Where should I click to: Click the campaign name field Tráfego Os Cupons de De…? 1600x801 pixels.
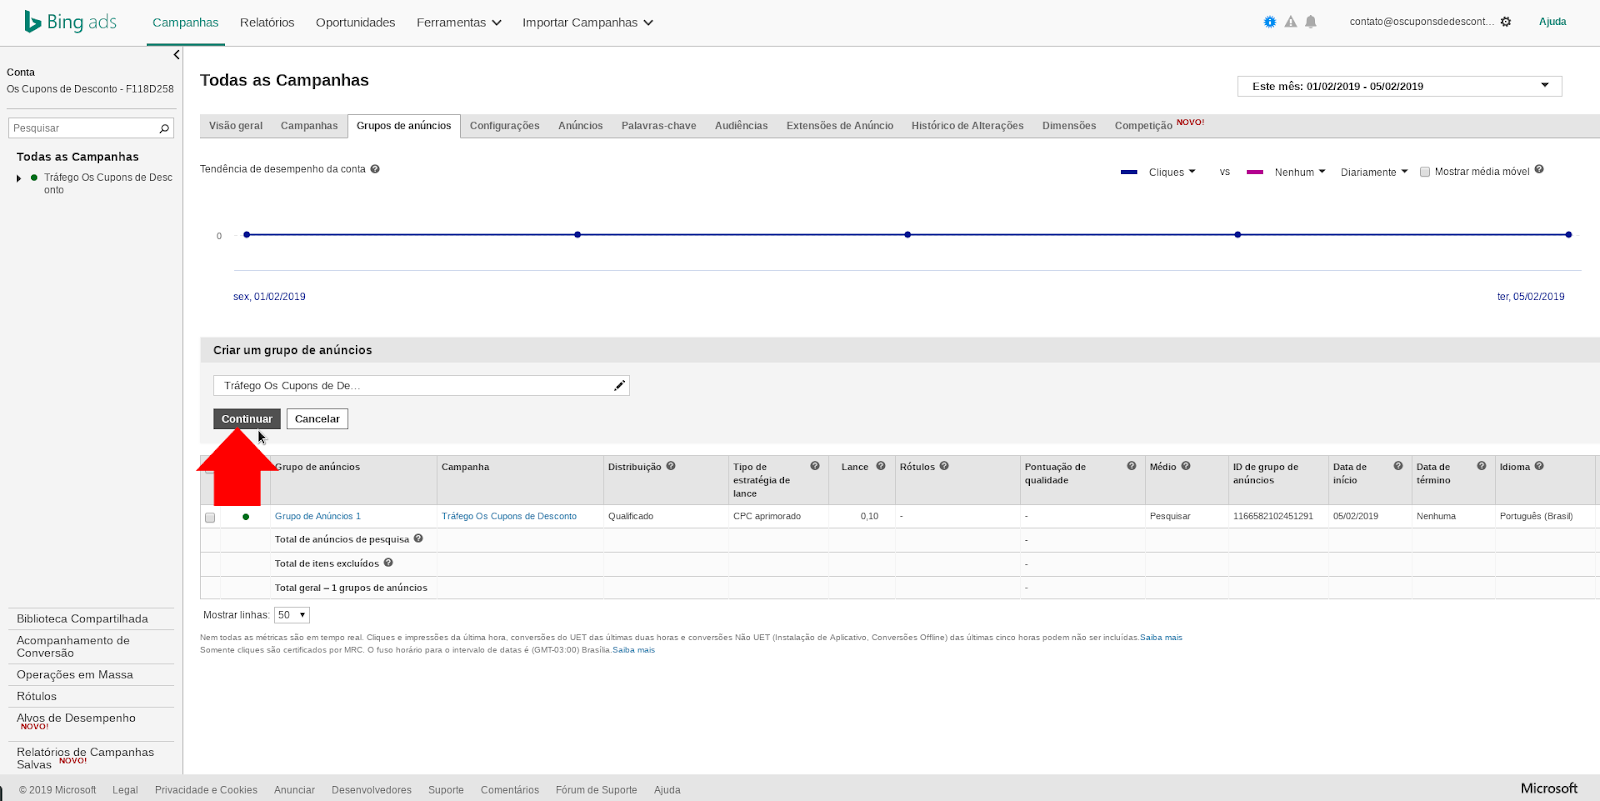421,385
